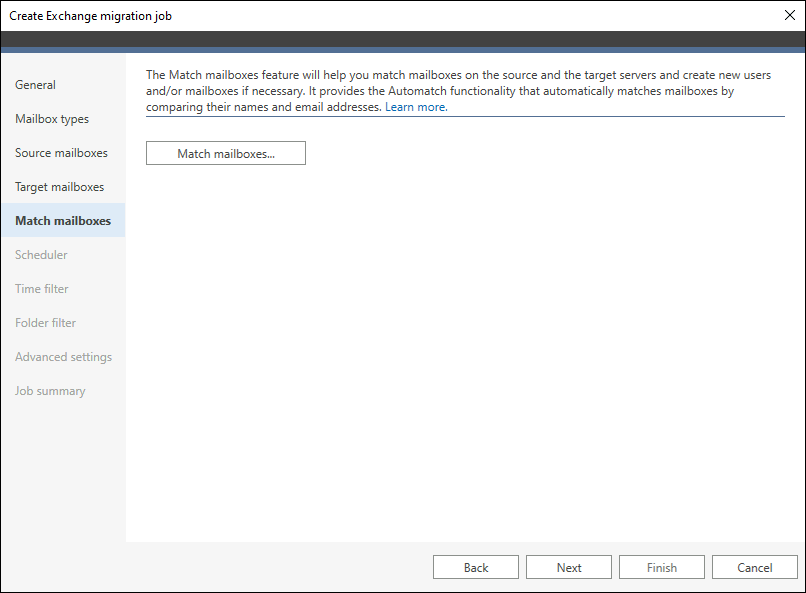Open the Time filter step
The height and width of the screenshot is (593, 806).
pos(41,288)
